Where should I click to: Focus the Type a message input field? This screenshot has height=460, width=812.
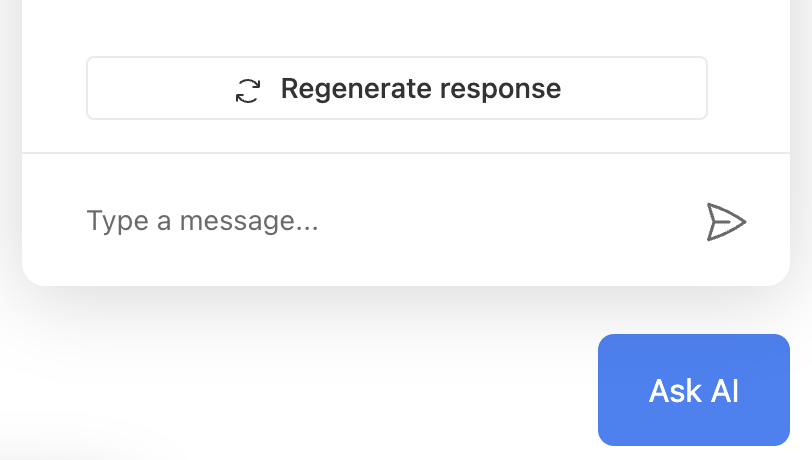[380, 221]
